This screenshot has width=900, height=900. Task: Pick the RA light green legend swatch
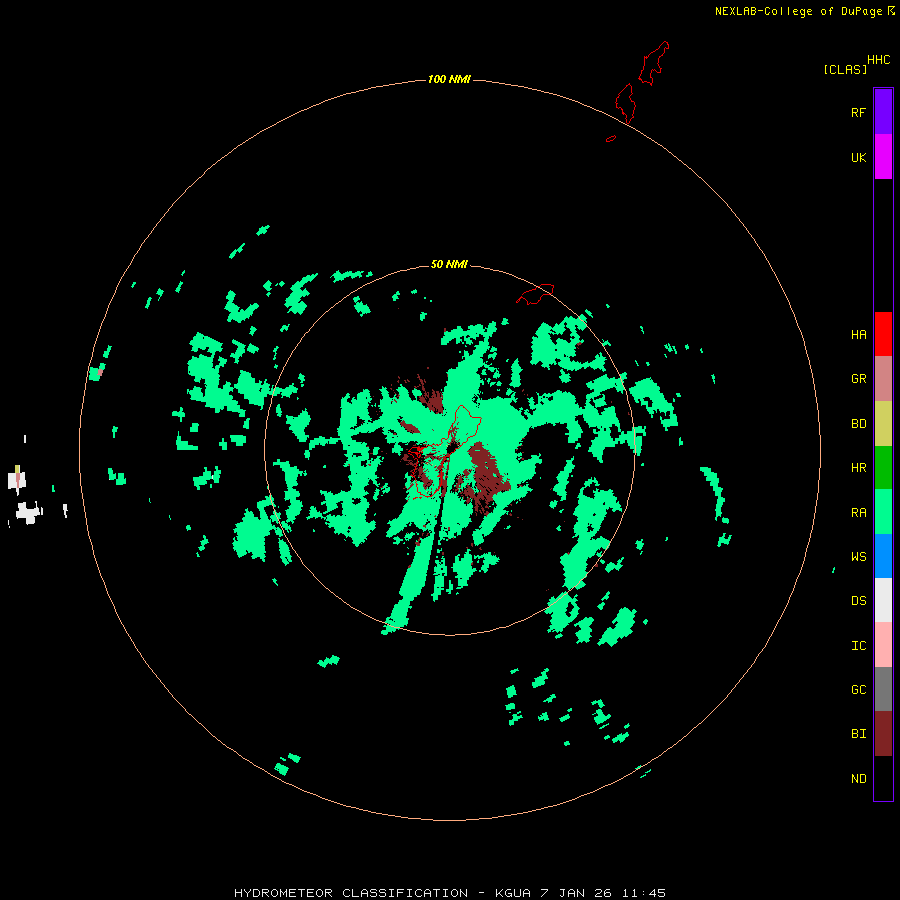[x=883, y=512]
